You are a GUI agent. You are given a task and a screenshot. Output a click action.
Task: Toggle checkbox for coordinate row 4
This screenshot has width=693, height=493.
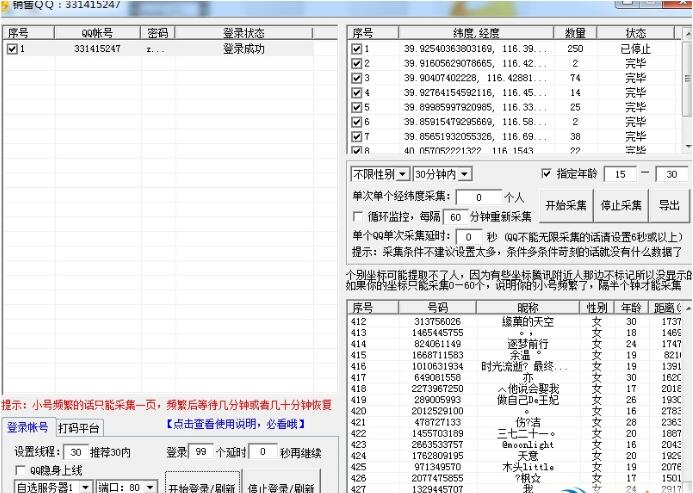point(357,92)
